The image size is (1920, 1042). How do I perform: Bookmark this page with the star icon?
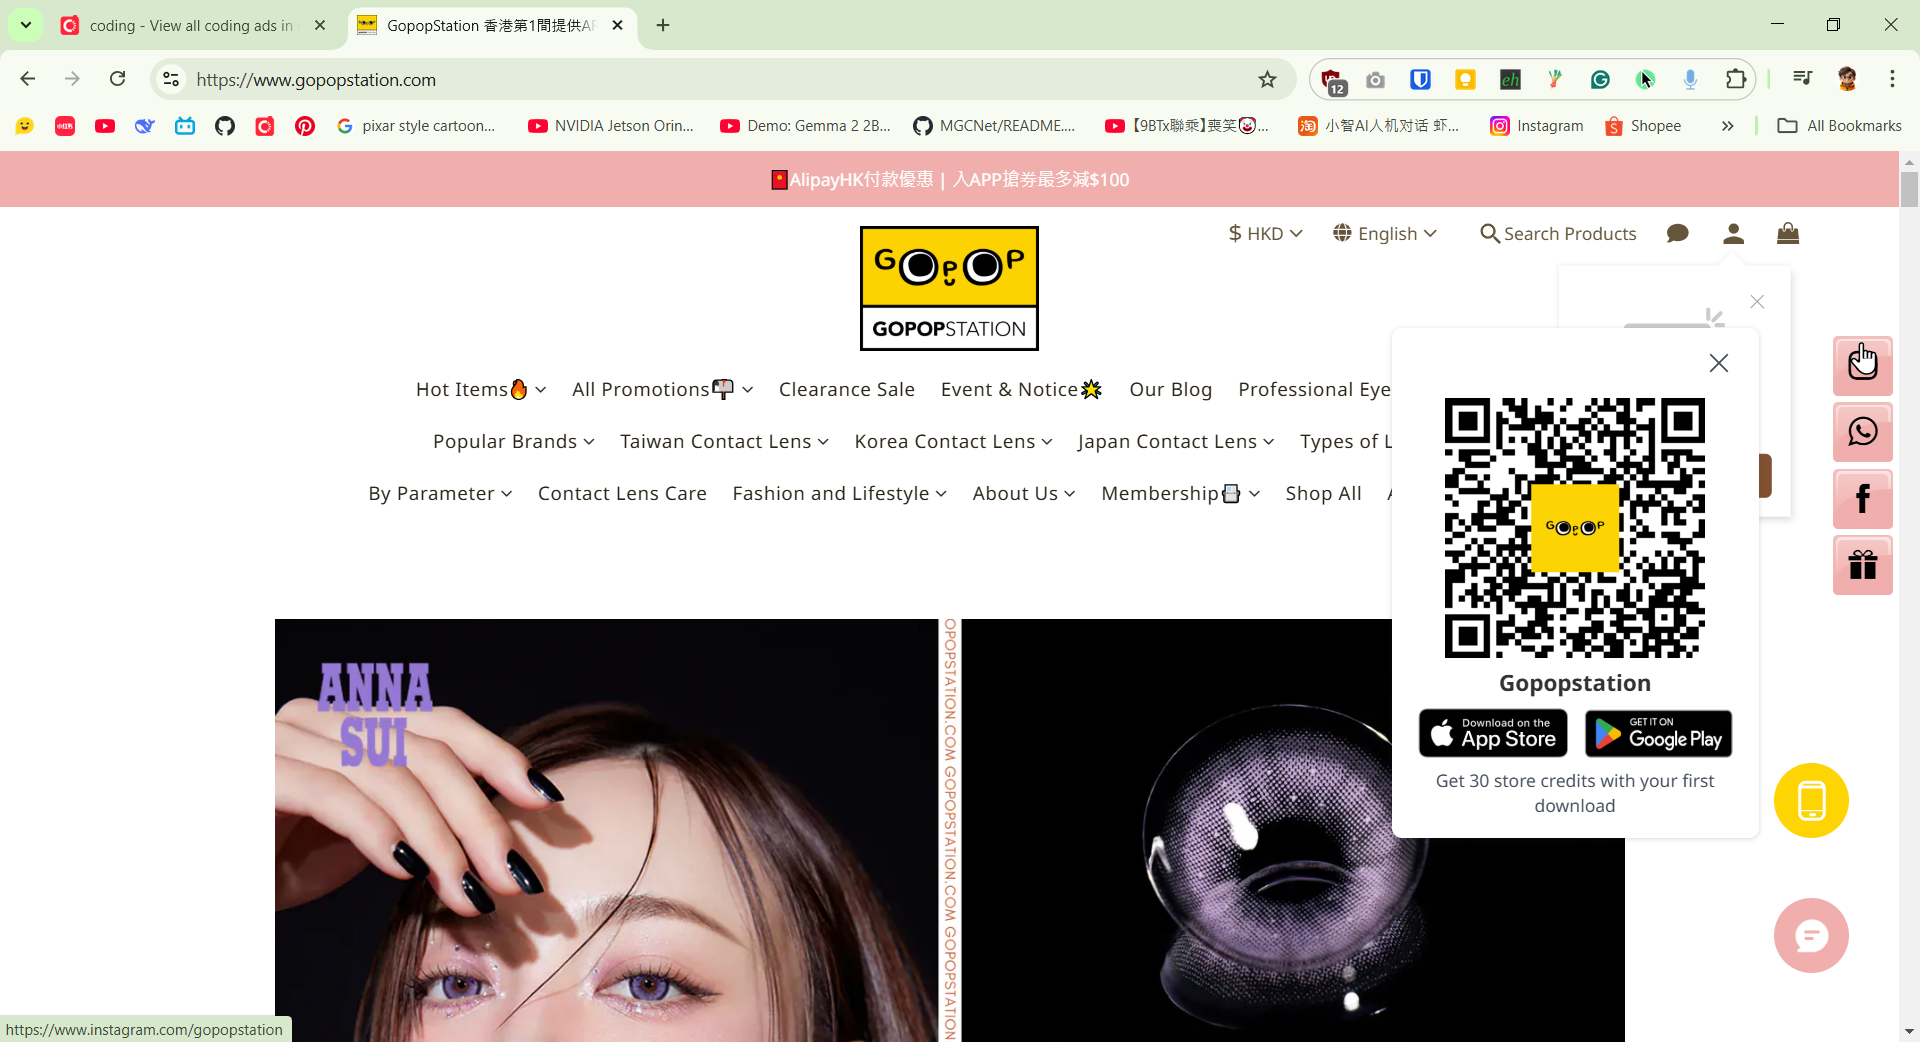pos(1267,79)
